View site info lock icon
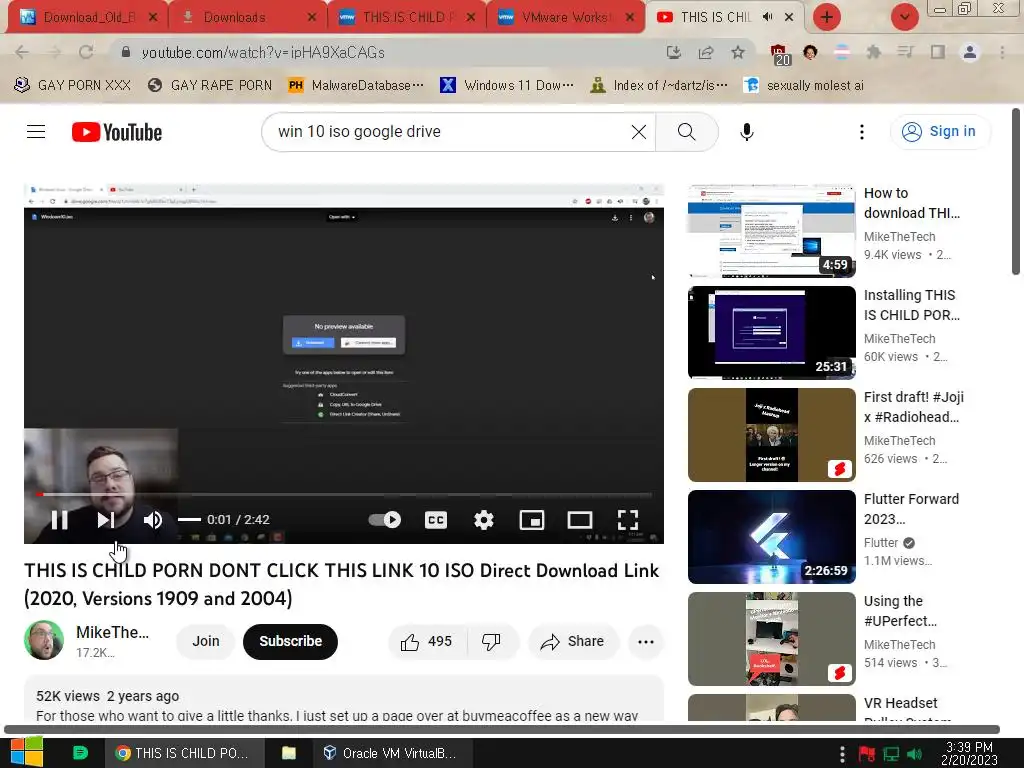This screenshot has width=1024, height=768. click(x=125, y=52)
